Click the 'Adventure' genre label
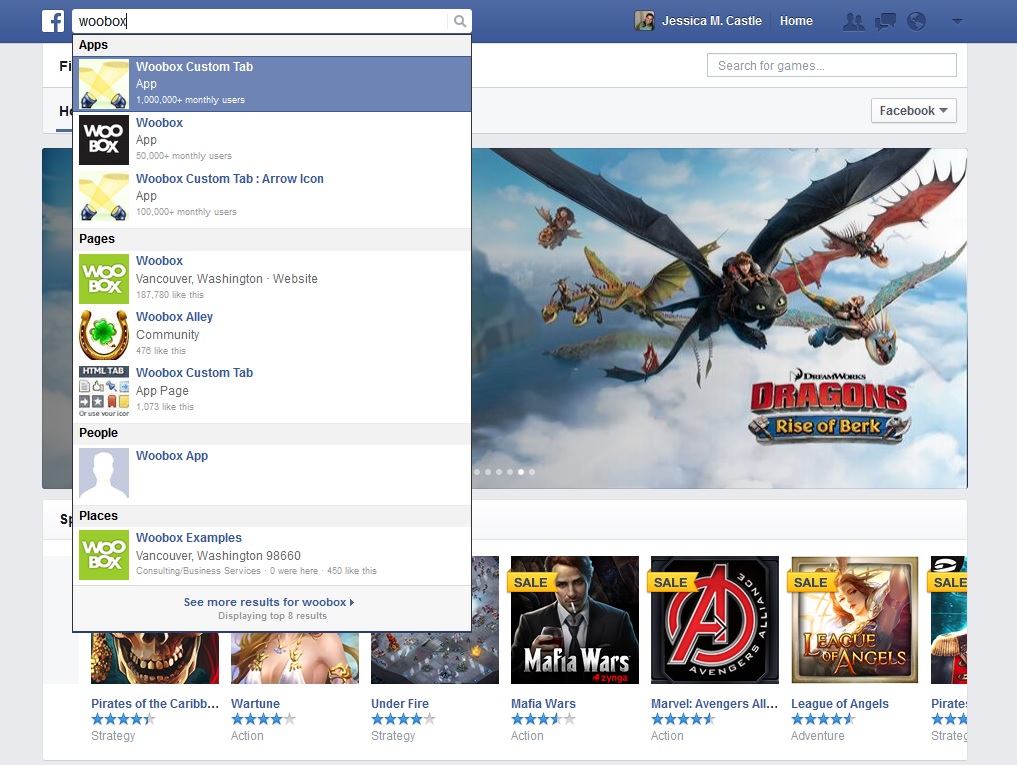 pyautogui.click(x=817, y=736)
